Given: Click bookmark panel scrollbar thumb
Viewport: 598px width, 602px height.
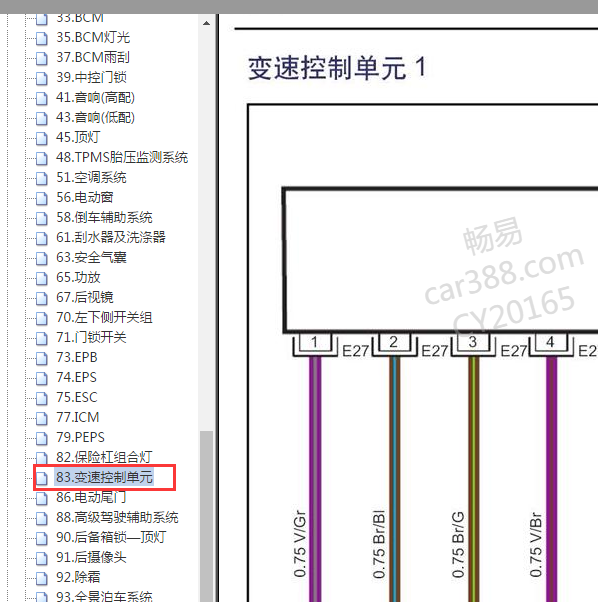Looking at the screenshot, I should click(x=206, y=516).
